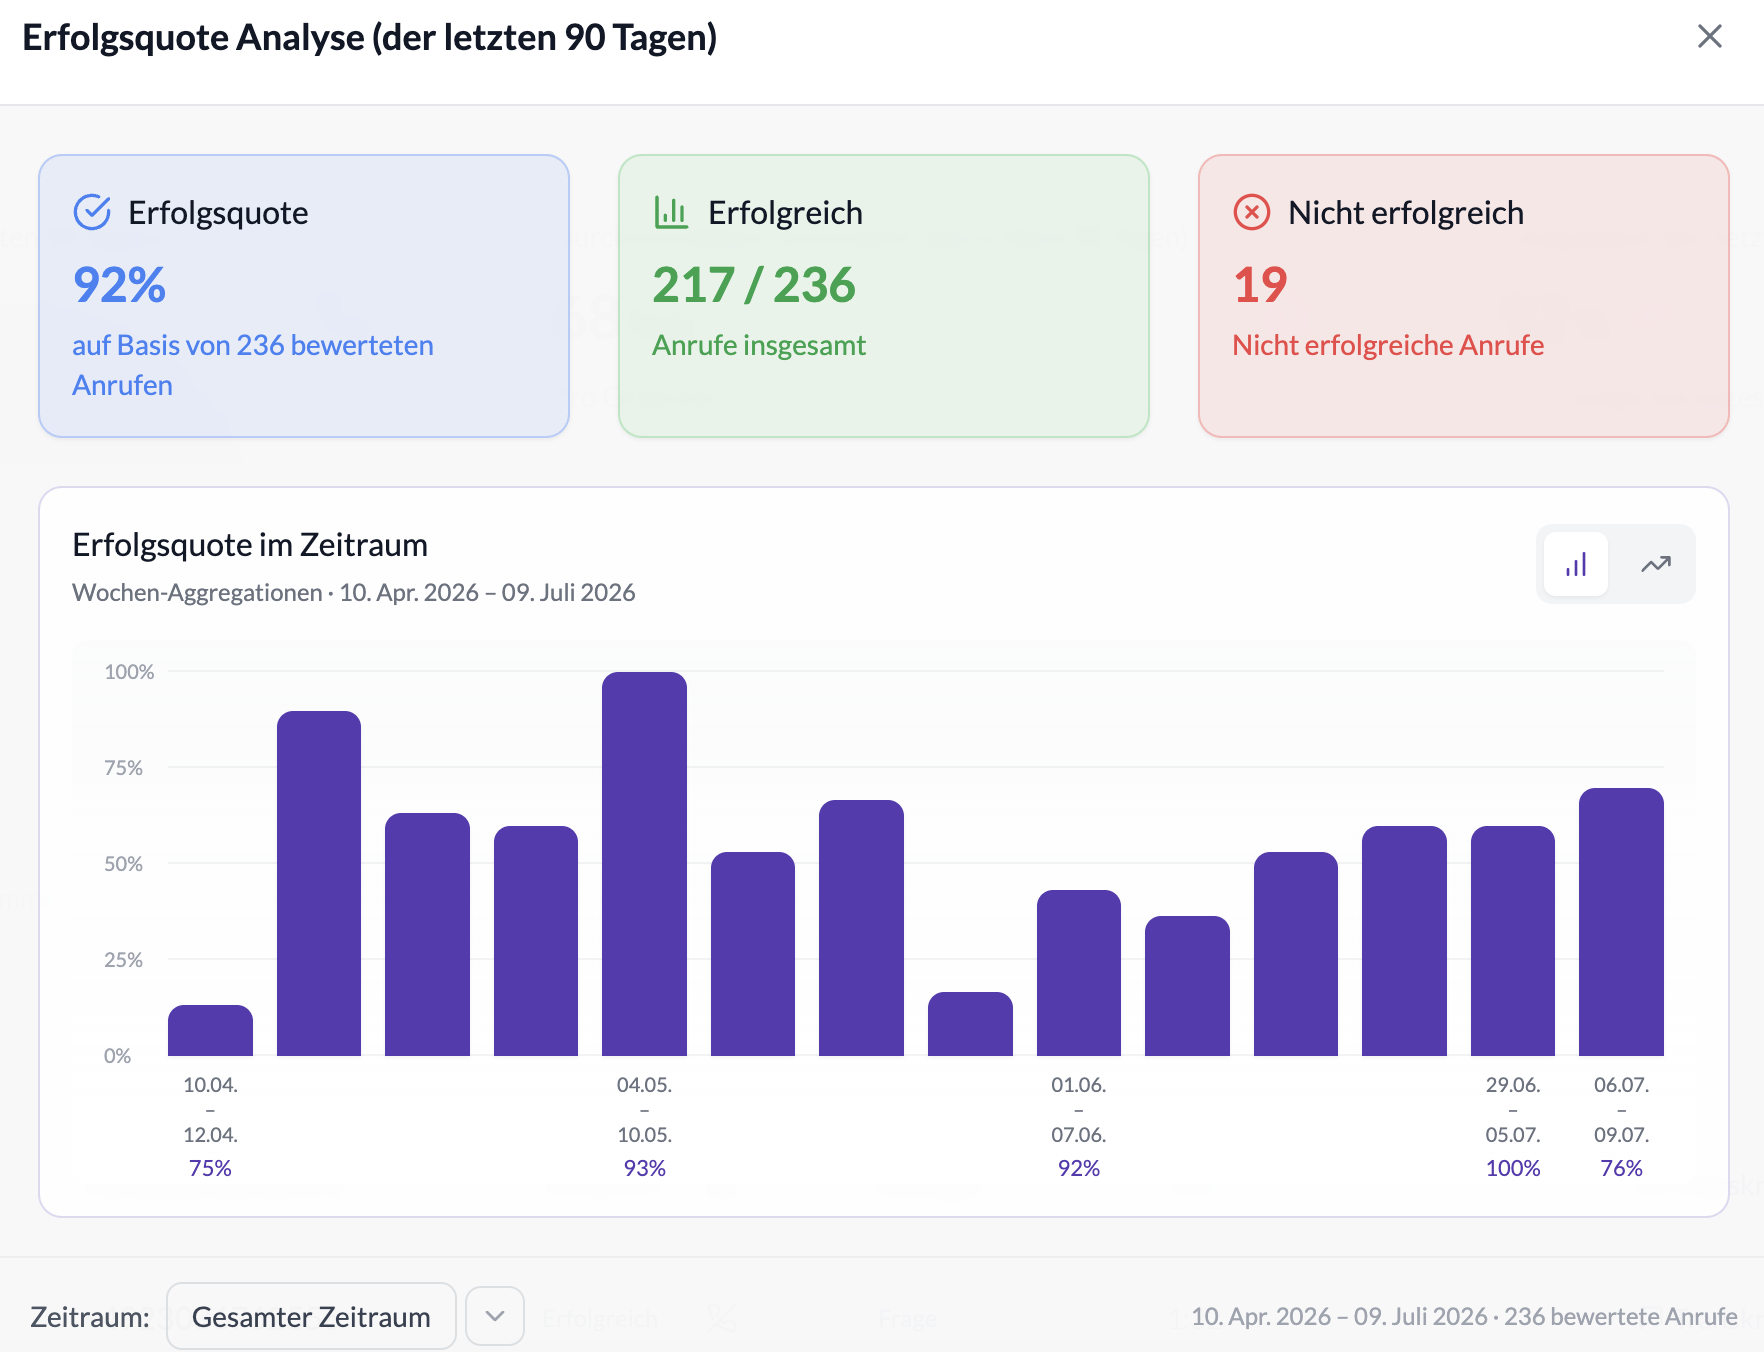Click the Wochen-Aggregationen date range subtitle
Screen dimensions: 1764x1352
coord(354,592)
